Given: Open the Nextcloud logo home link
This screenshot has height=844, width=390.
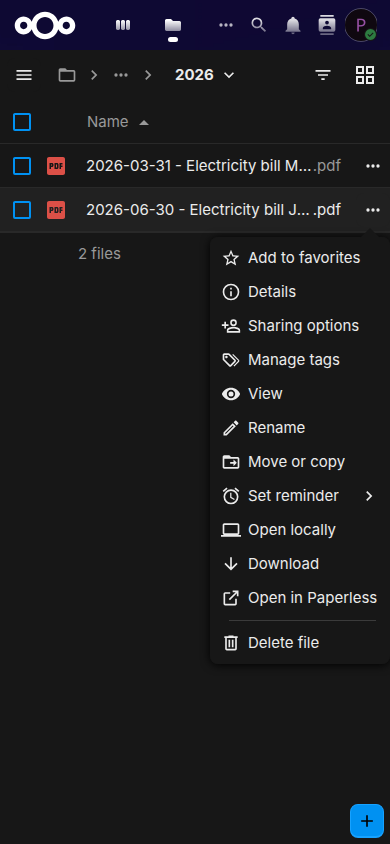Looking at the screenshot, I should tap(45, 25).
